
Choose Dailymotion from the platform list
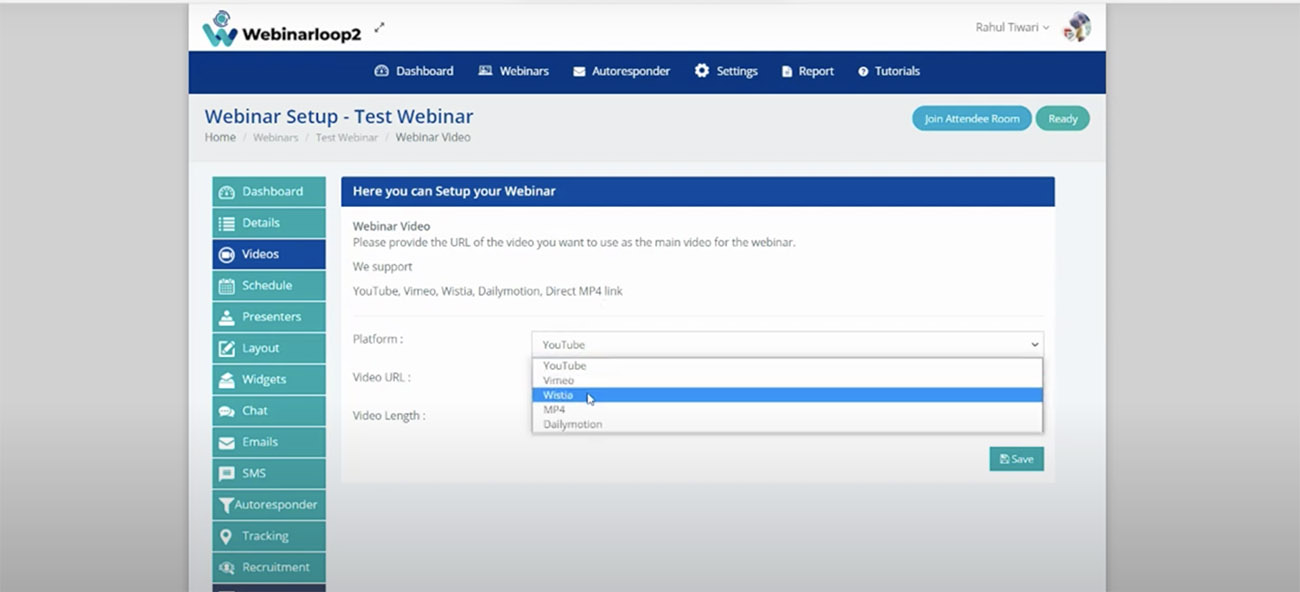tap(787, 424)
